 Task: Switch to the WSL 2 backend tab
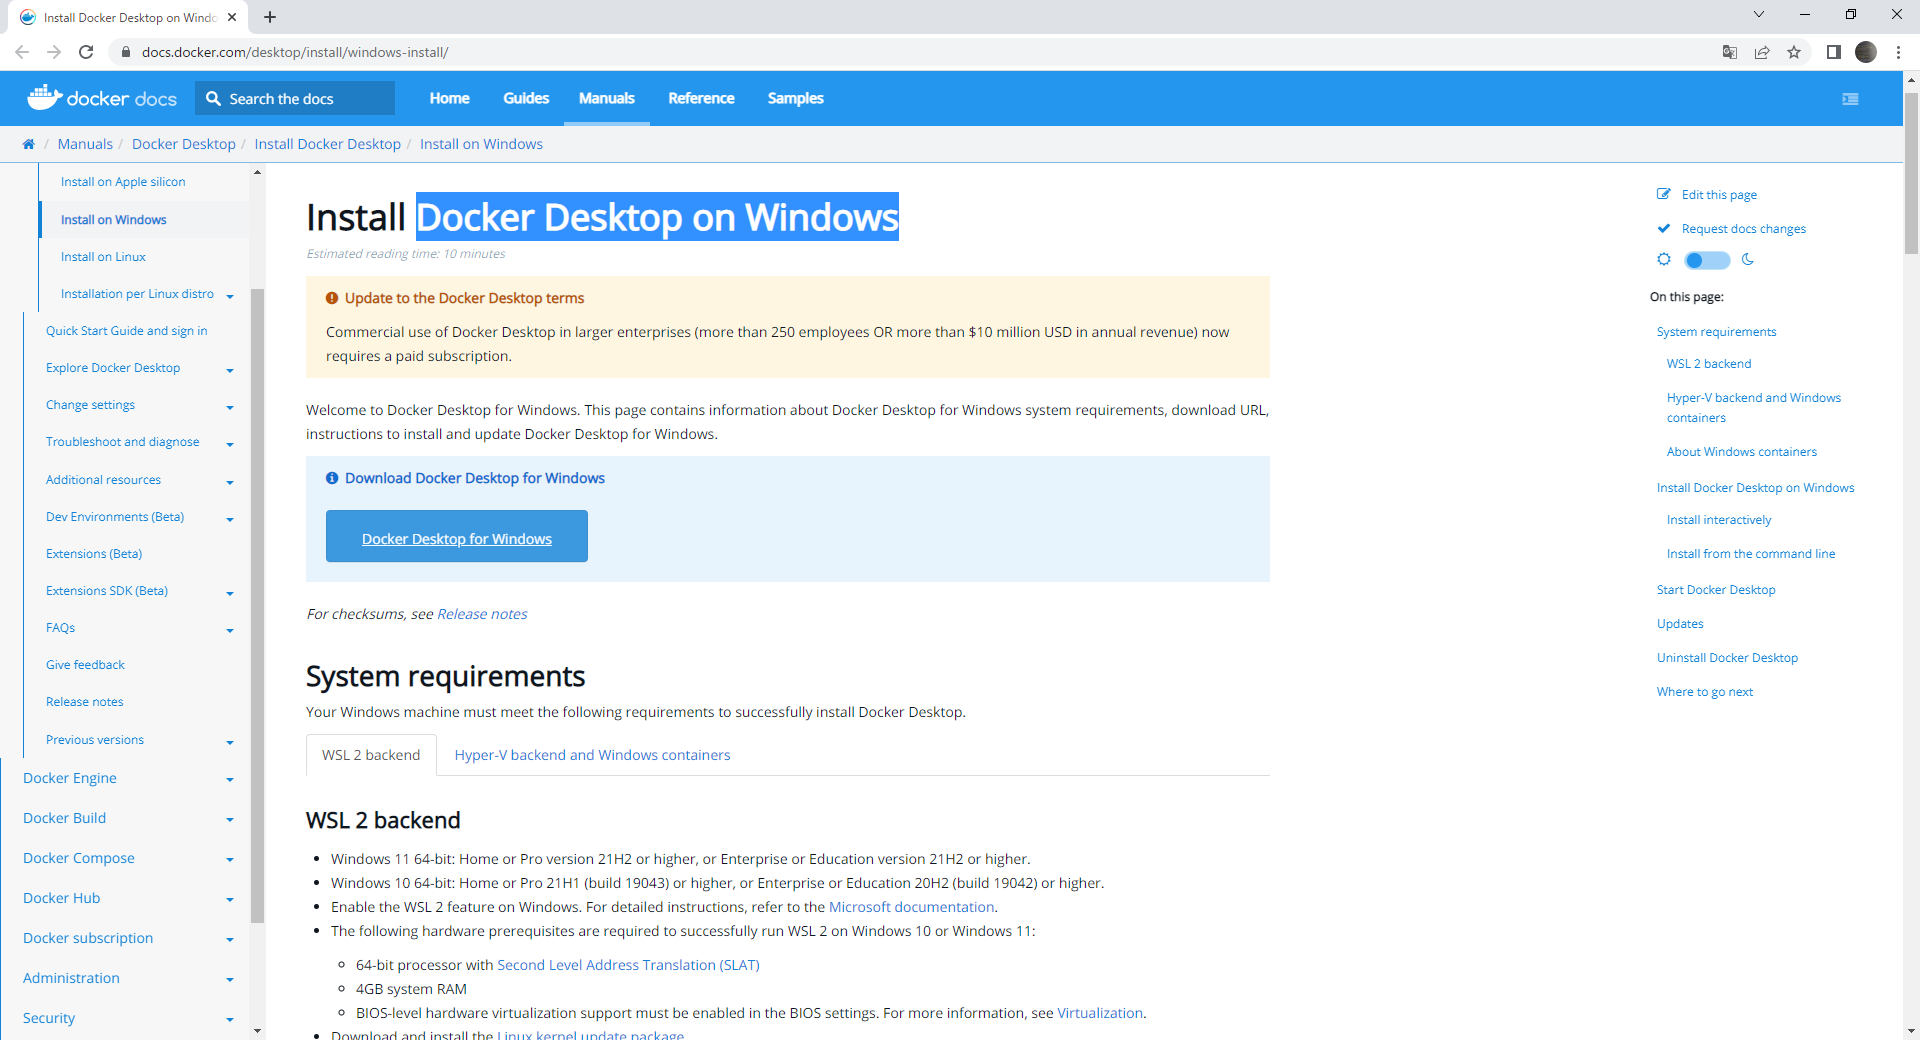point(371,755)
